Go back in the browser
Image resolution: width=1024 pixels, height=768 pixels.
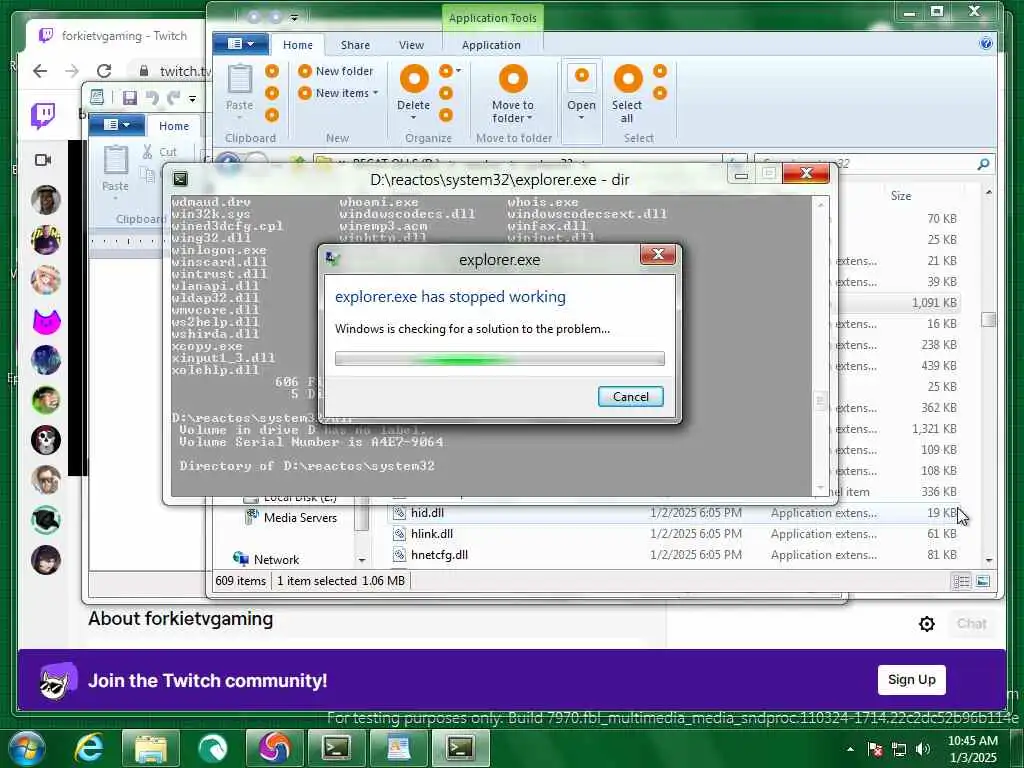(40, 71)
